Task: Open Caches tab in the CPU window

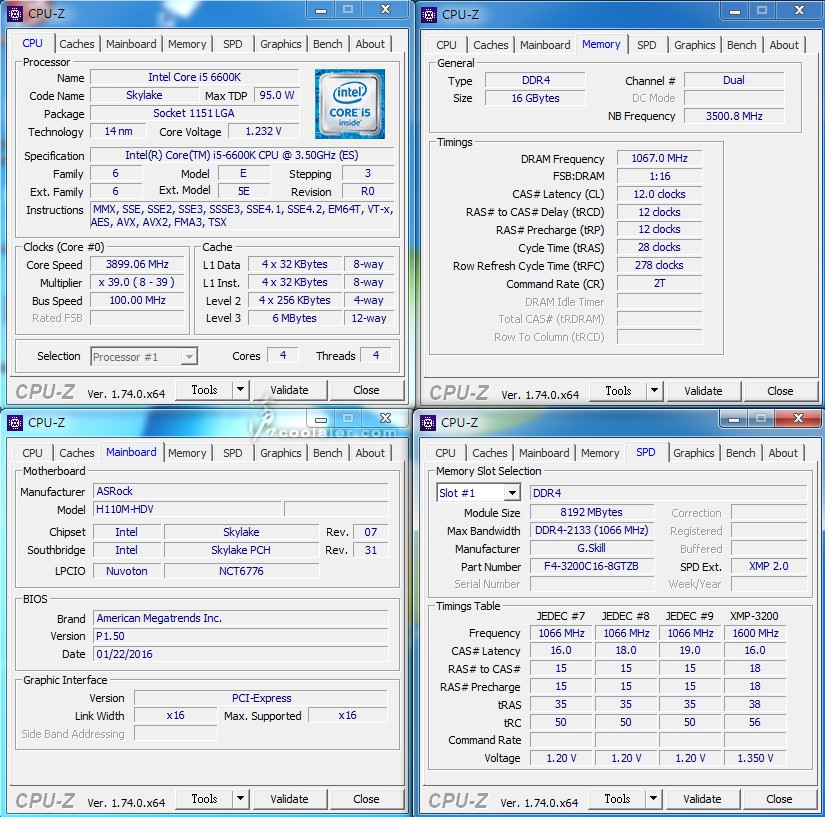Action: [x=77, y=44]
